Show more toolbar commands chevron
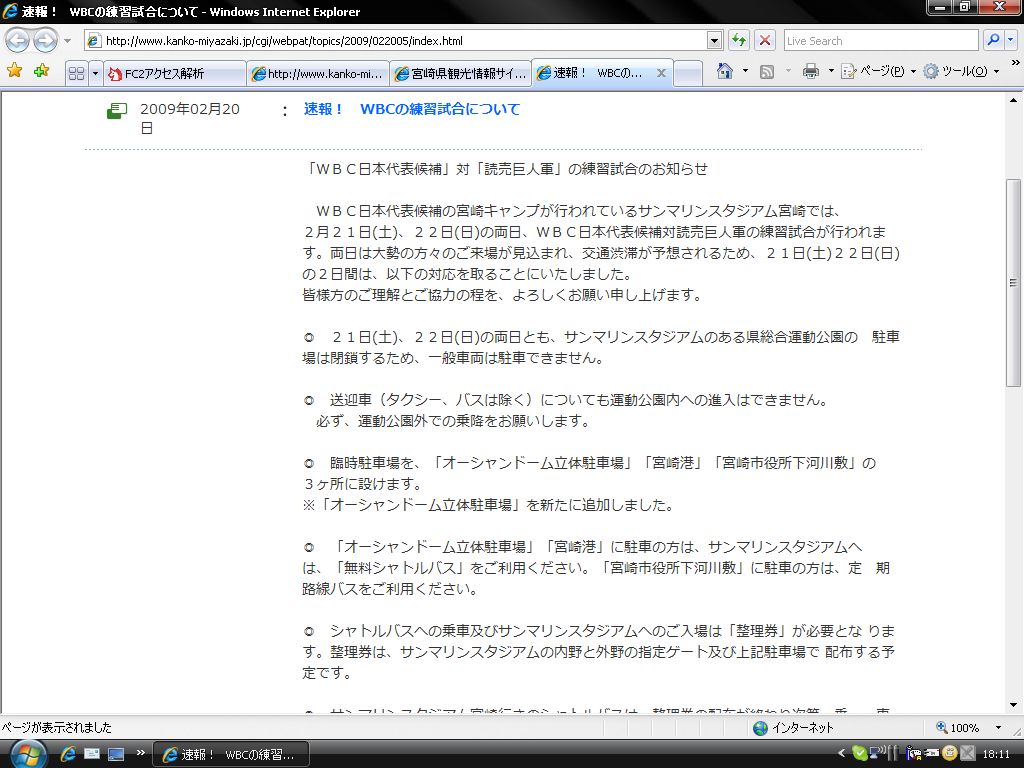Viewport: 1024px width, 768px height. point(1016,63)
